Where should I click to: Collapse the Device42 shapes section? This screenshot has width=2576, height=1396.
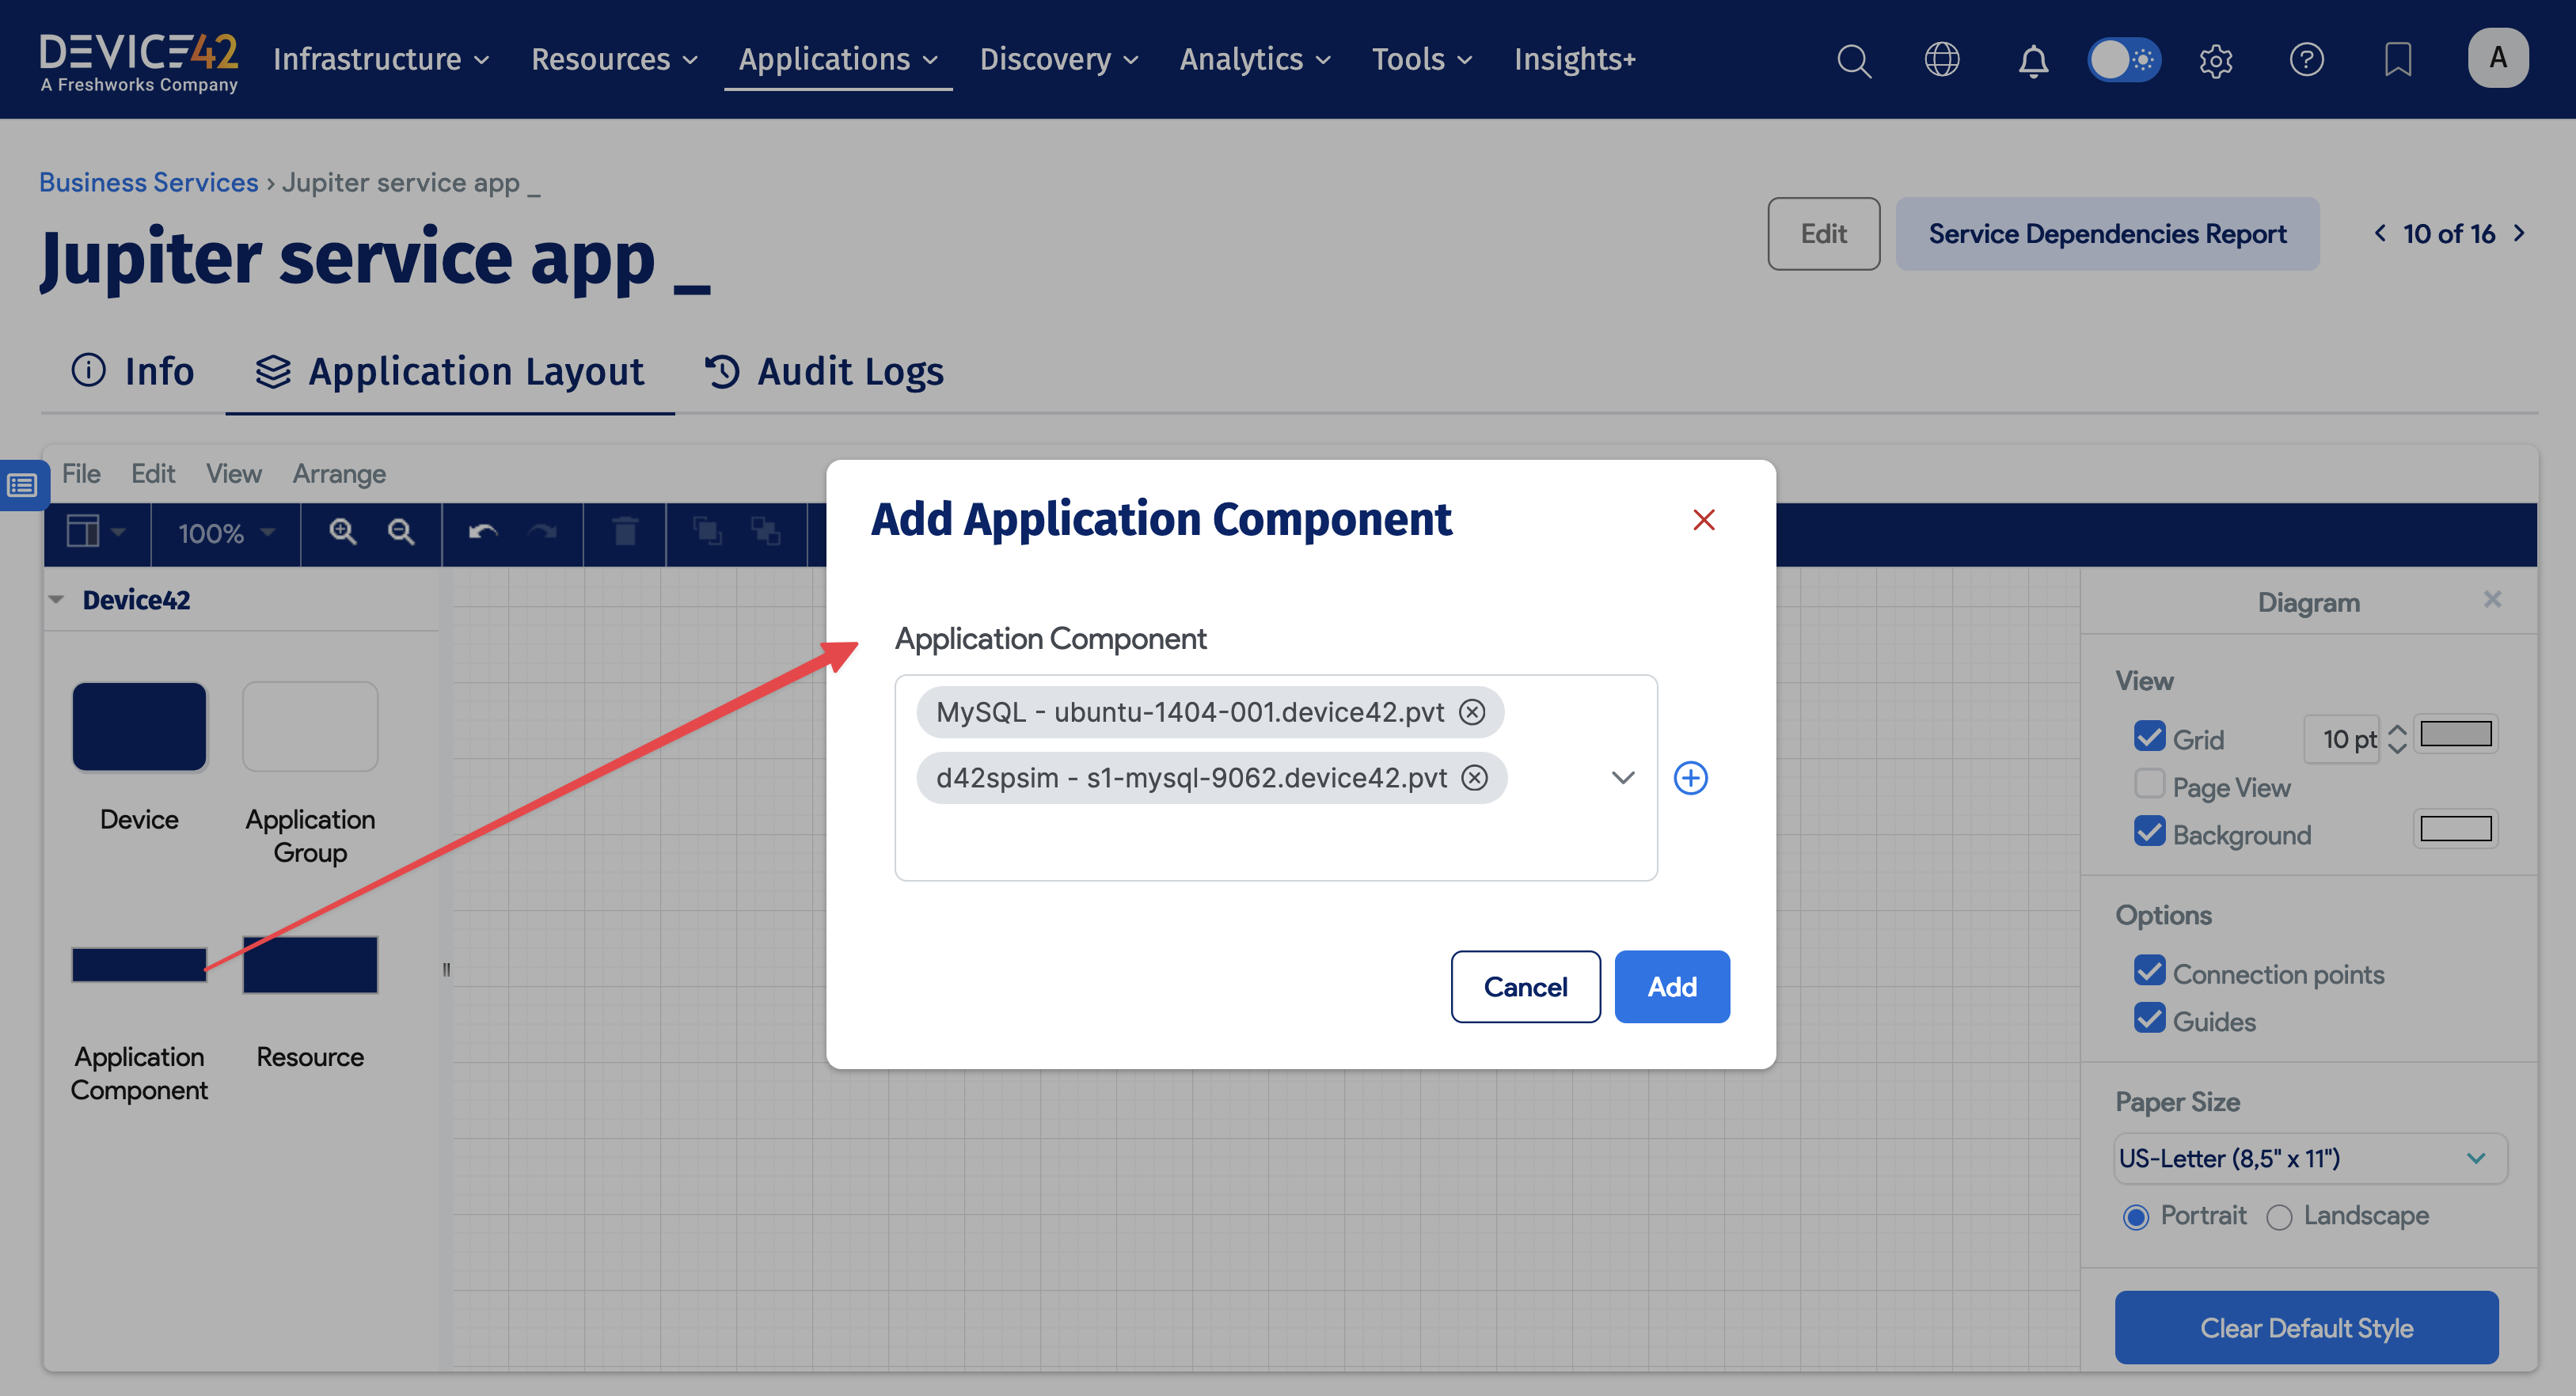pos(56,598)
